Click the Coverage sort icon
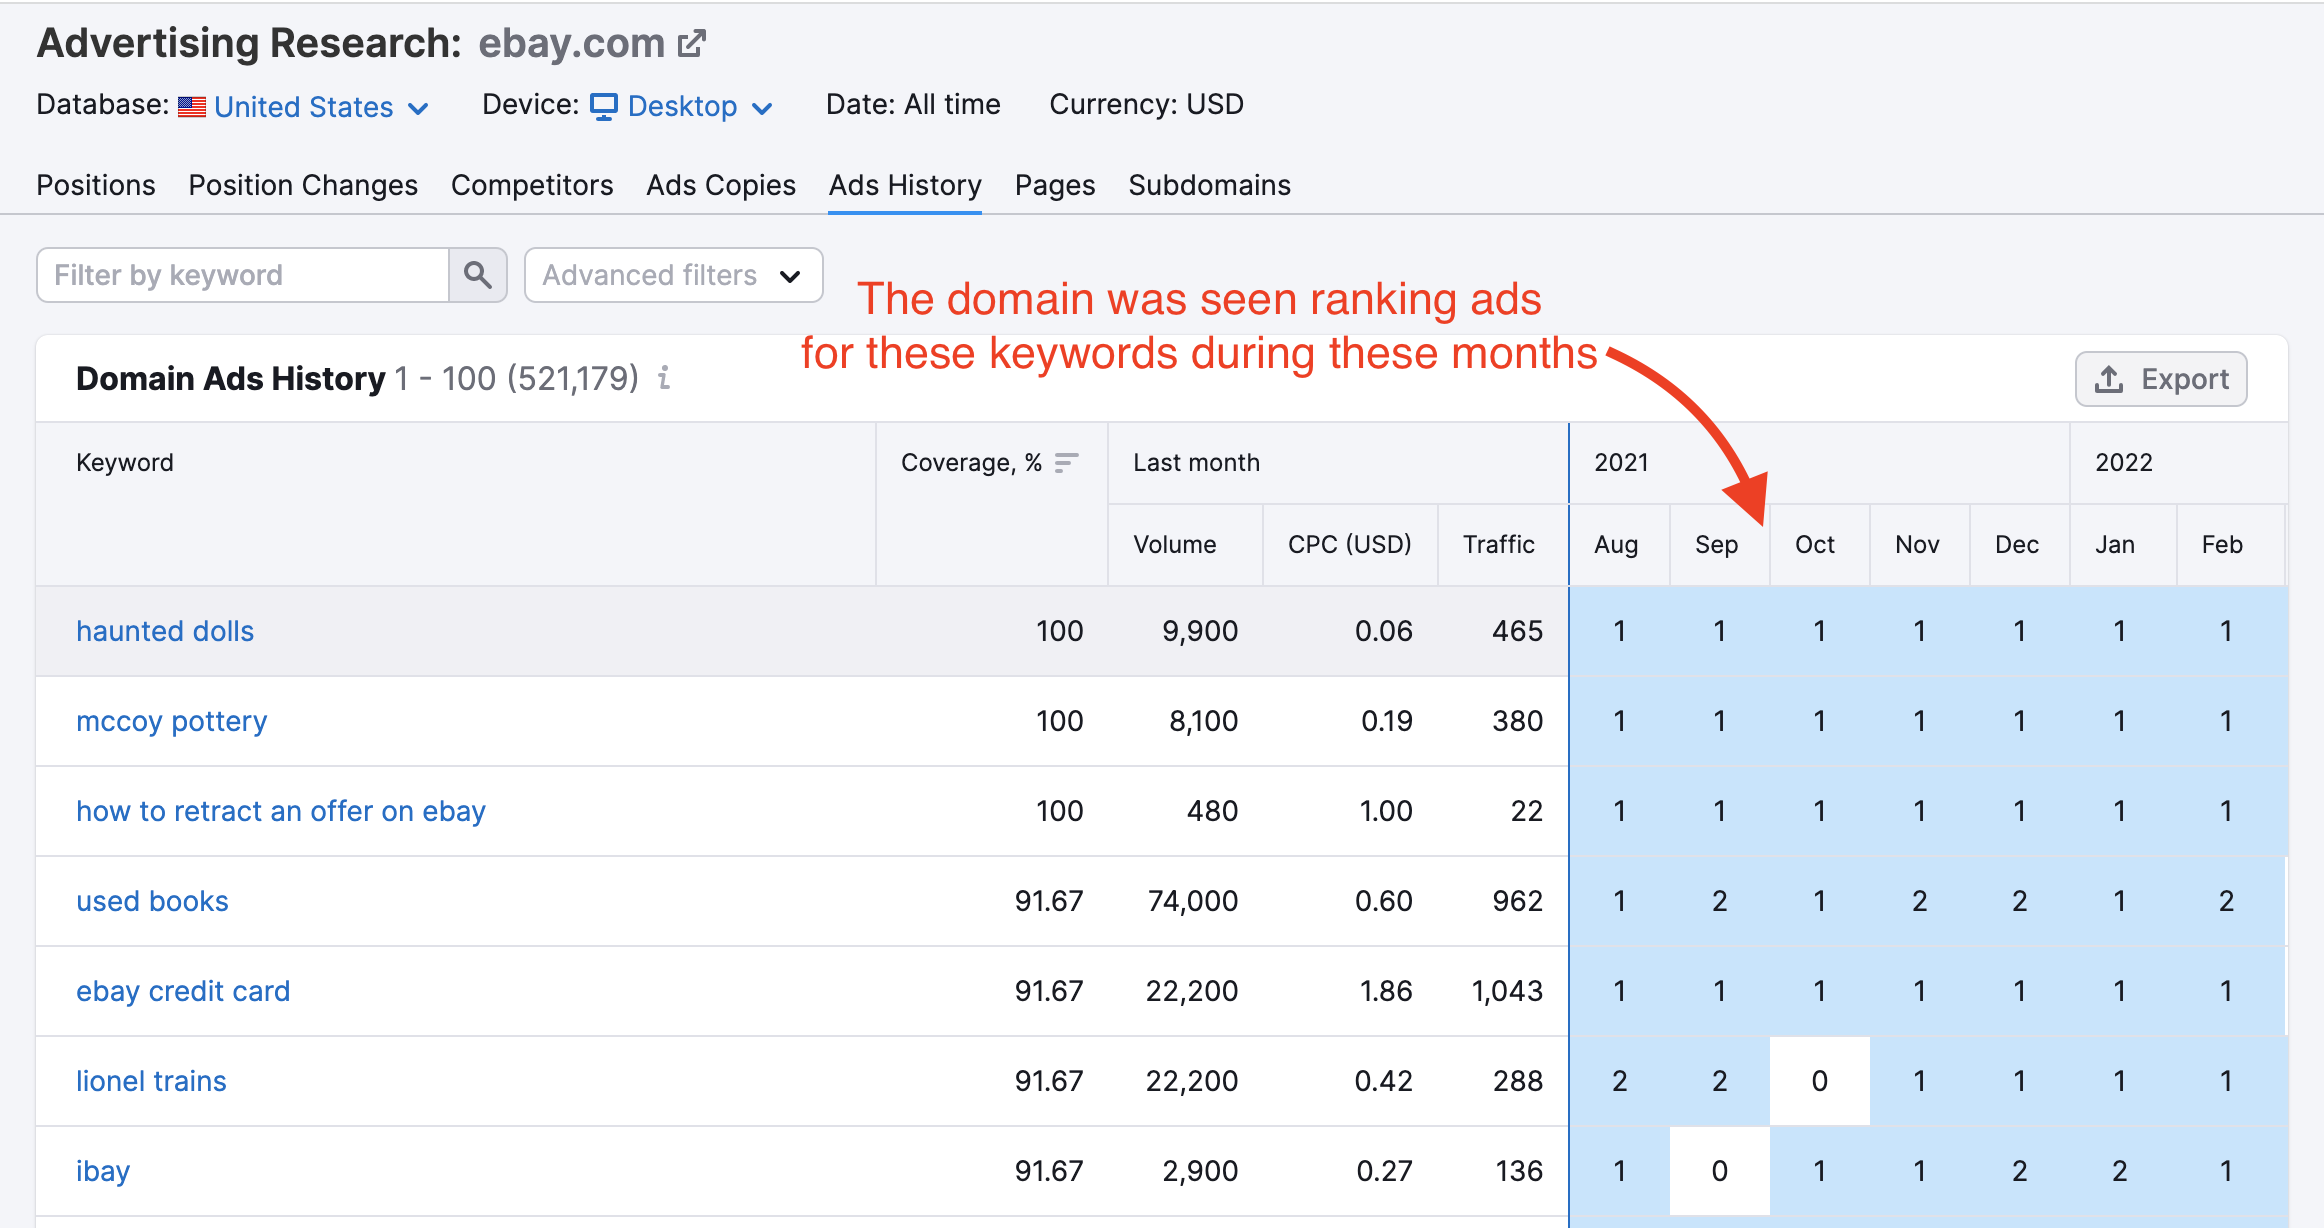This screenshot has width=2324, height=1228. pyautogui.click(x=1067, y=462)
